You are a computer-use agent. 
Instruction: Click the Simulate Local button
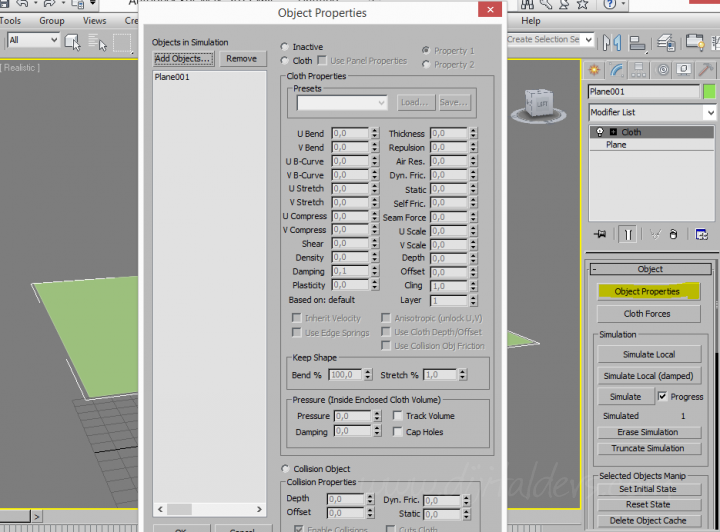point(649,355)
